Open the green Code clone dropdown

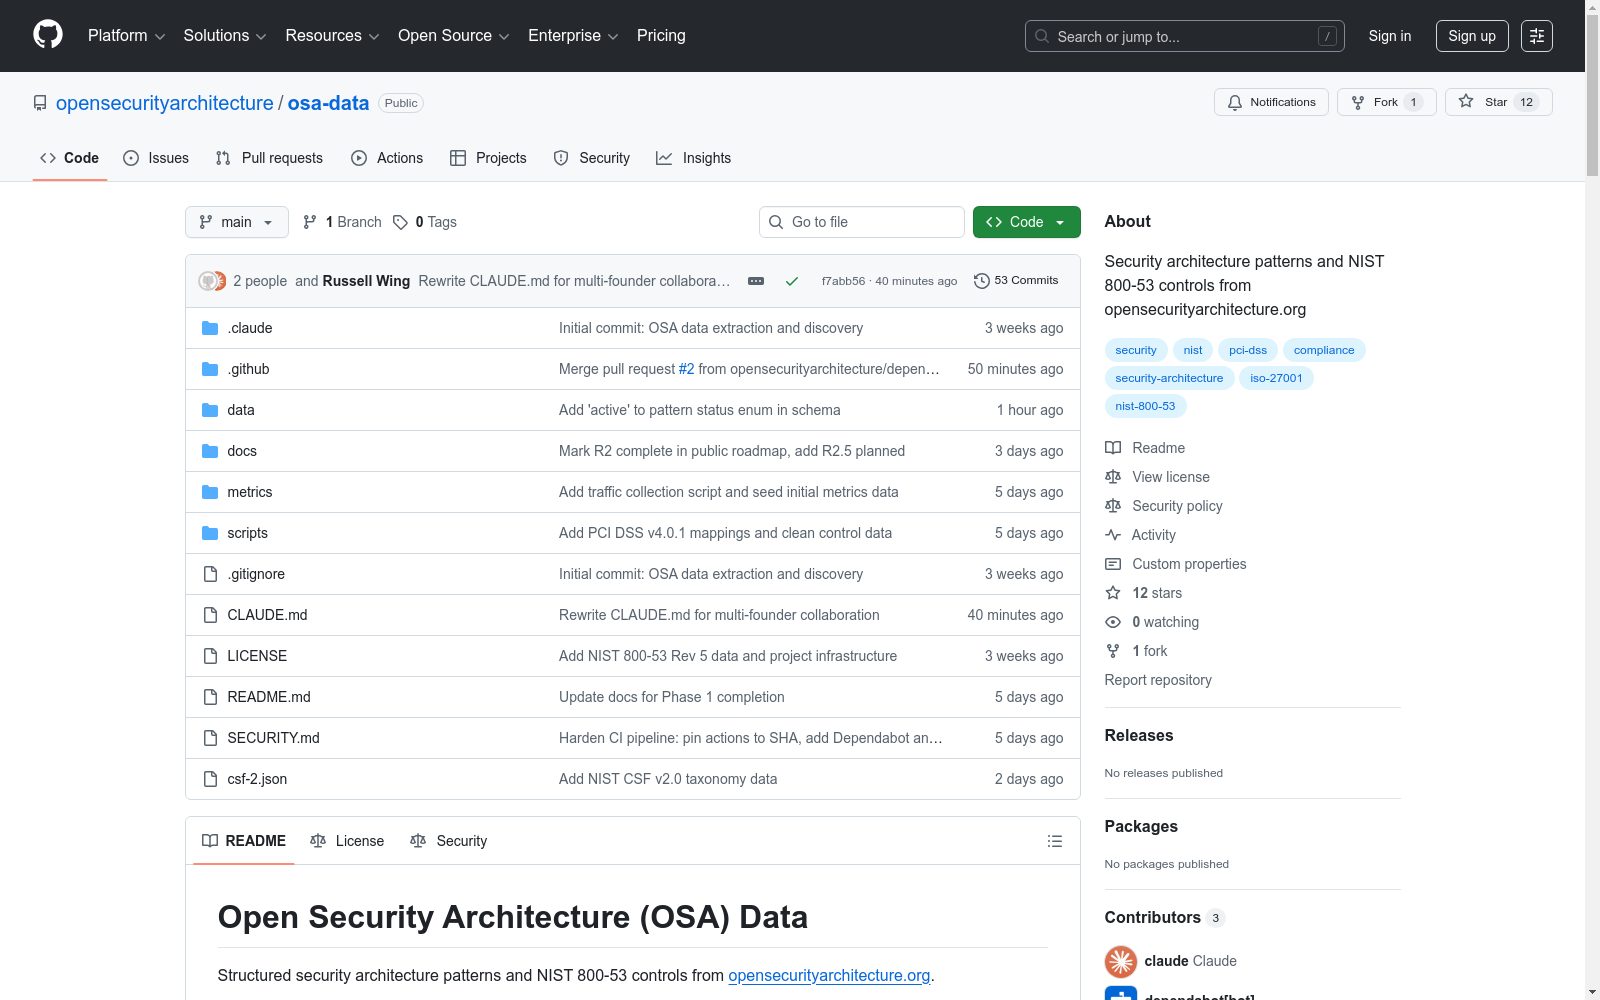click(x=1026, y=222)
